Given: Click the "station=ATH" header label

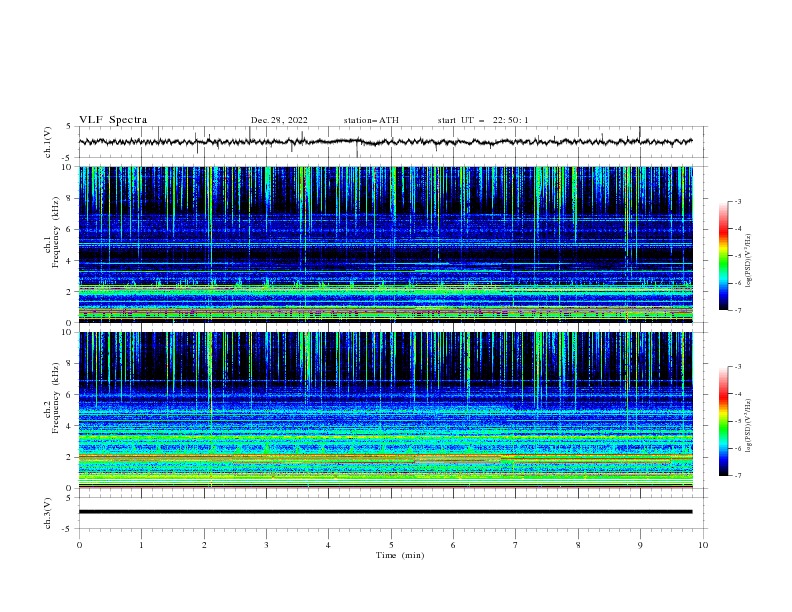Looking at the screenshot, I should click(371, 120).
